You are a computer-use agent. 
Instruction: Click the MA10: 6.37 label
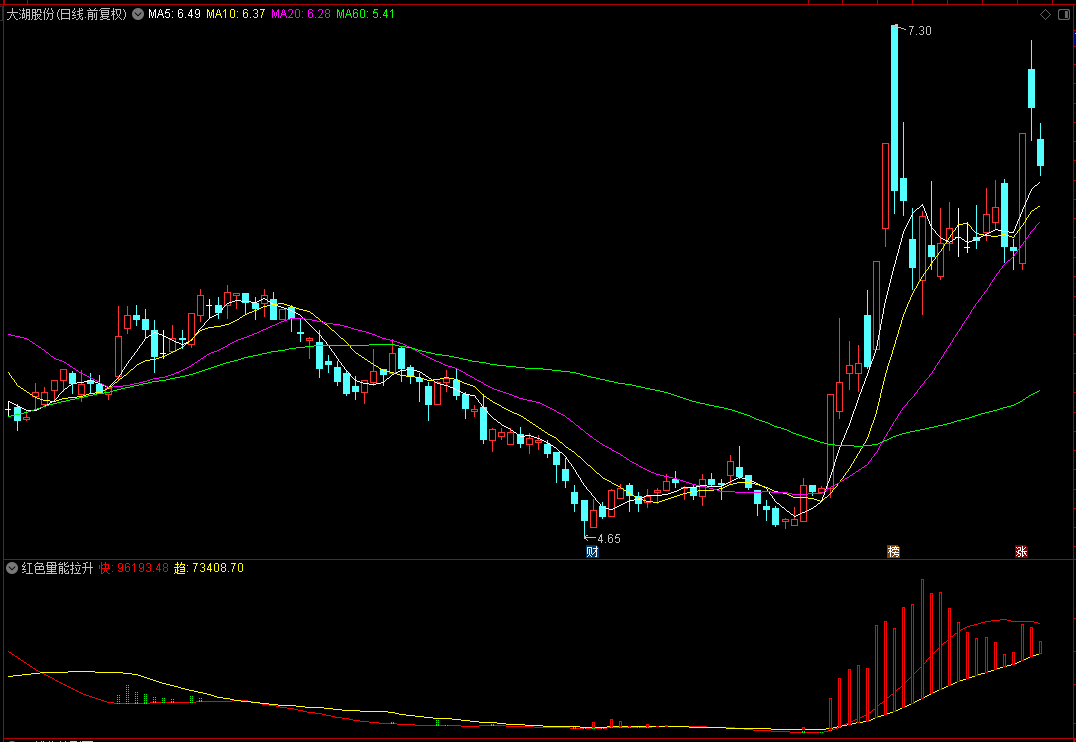pyautogui.click(x=235, y=14)
